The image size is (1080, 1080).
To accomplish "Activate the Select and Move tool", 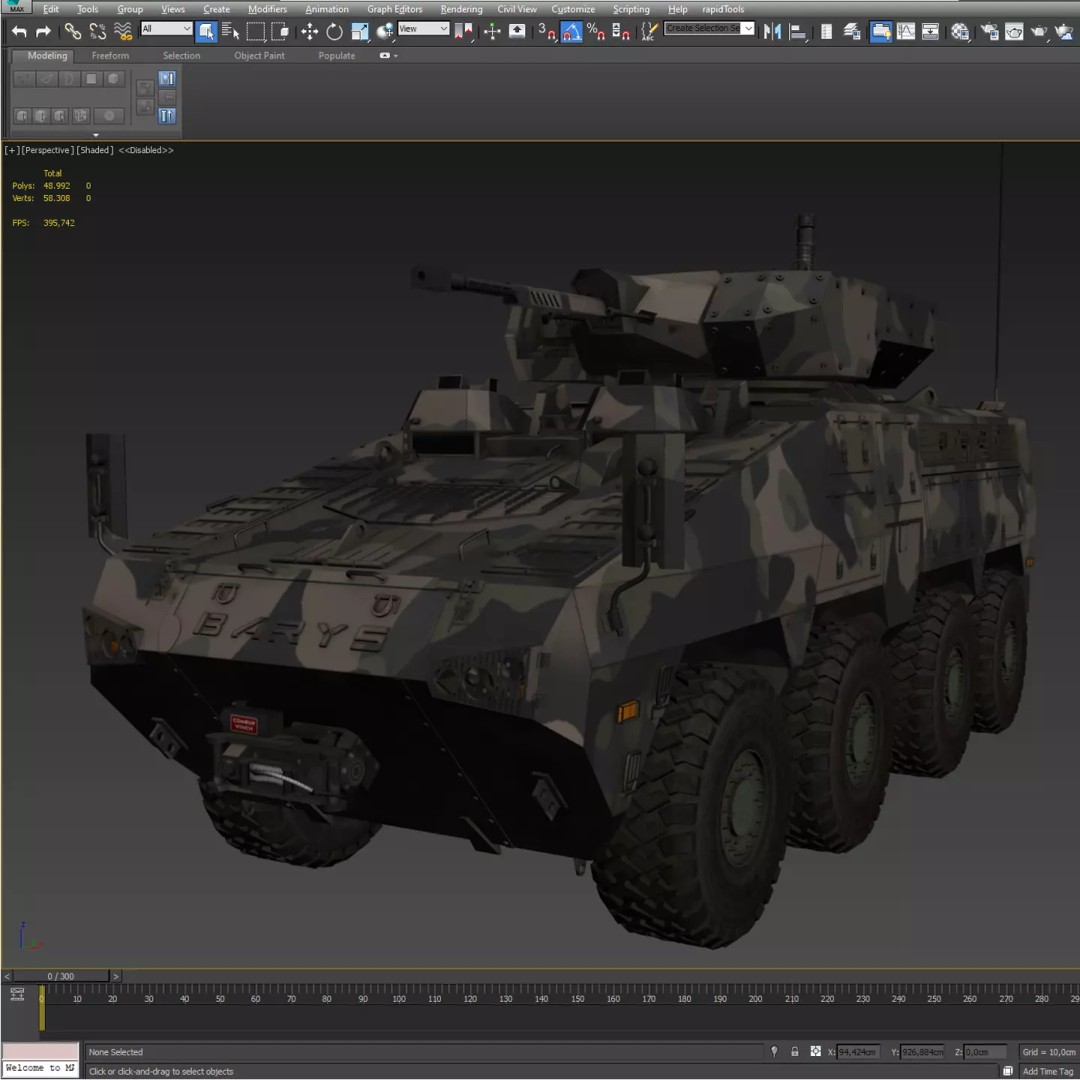I will [x=309, y=32].
